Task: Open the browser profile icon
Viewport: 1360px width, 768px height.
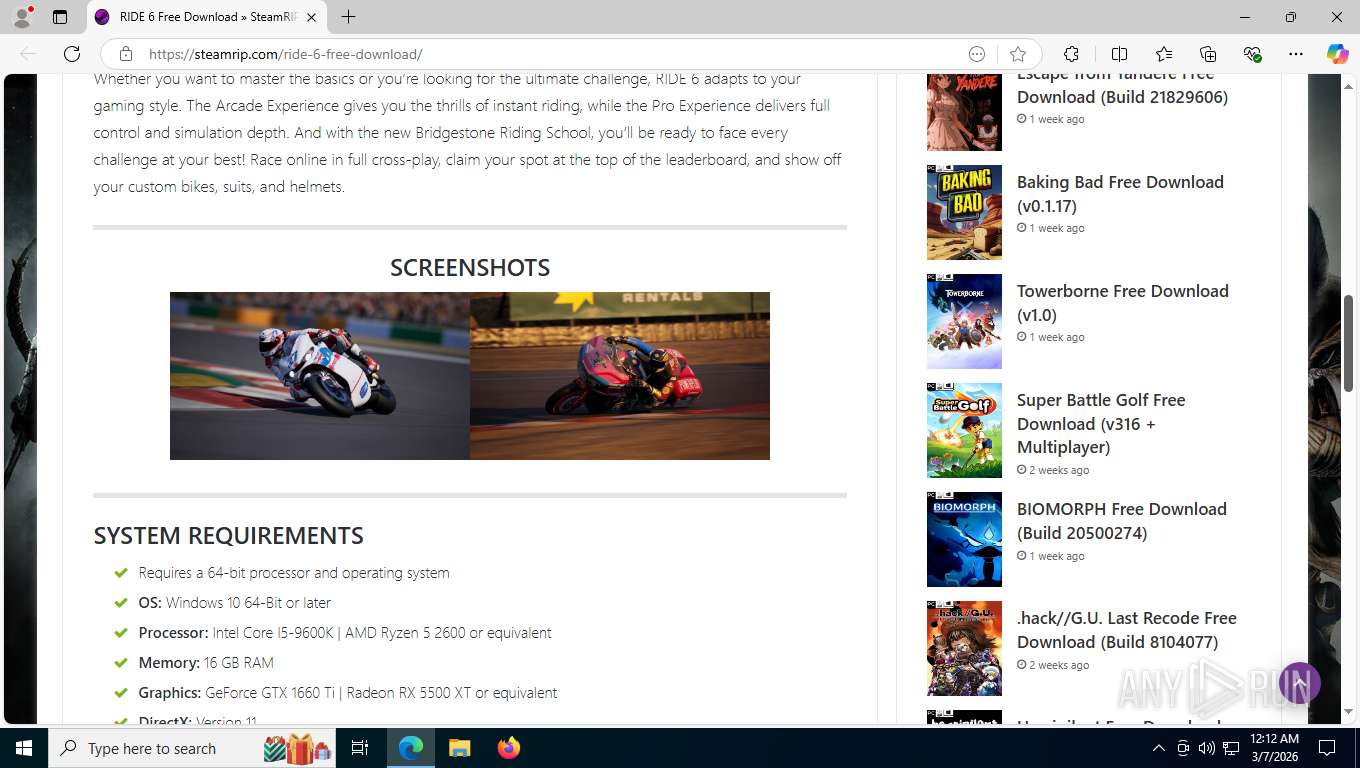Action: tap(22, 17)
